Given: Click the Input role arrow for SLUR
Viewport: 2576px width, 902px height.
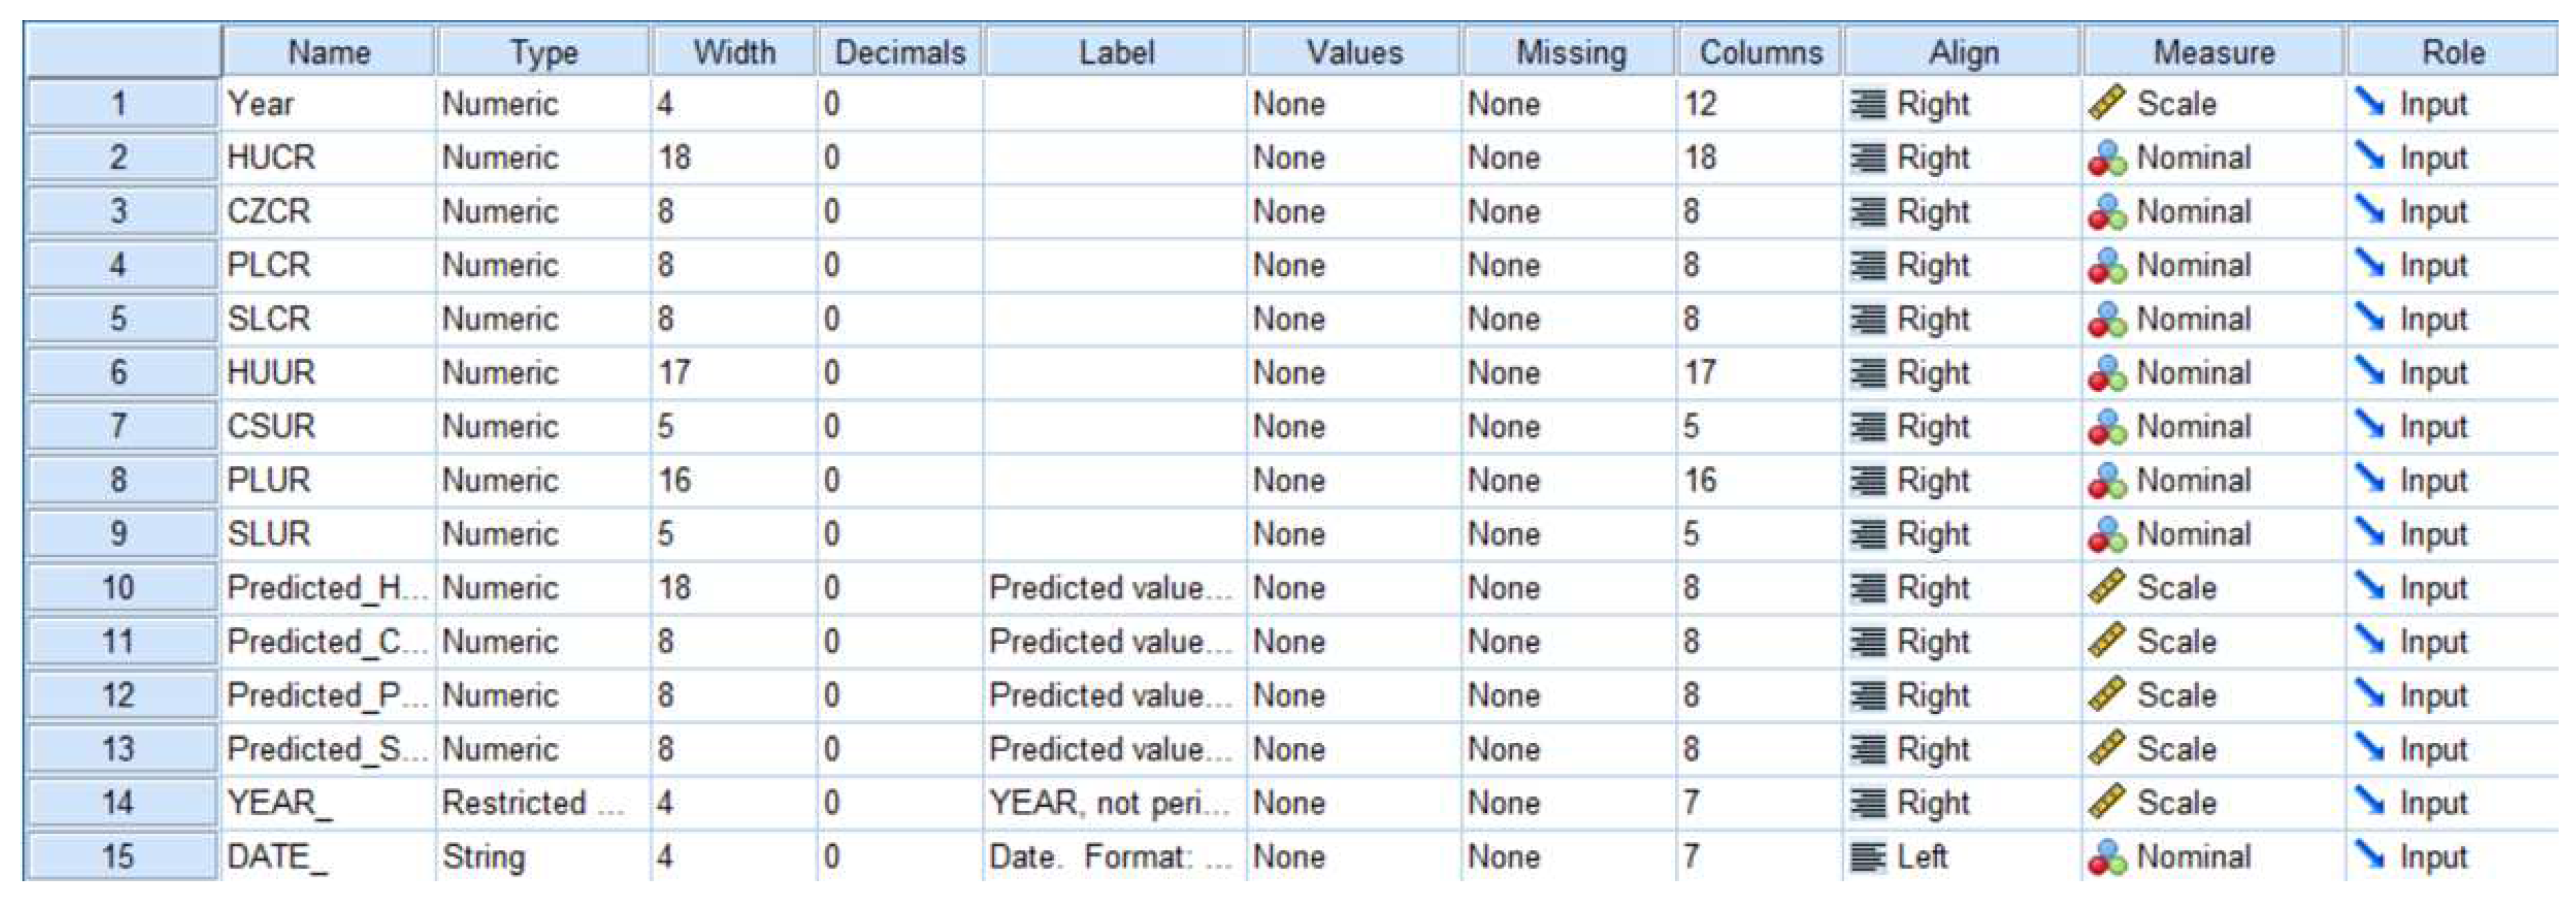Looking at the screenshot, I should pos(2370,532).
